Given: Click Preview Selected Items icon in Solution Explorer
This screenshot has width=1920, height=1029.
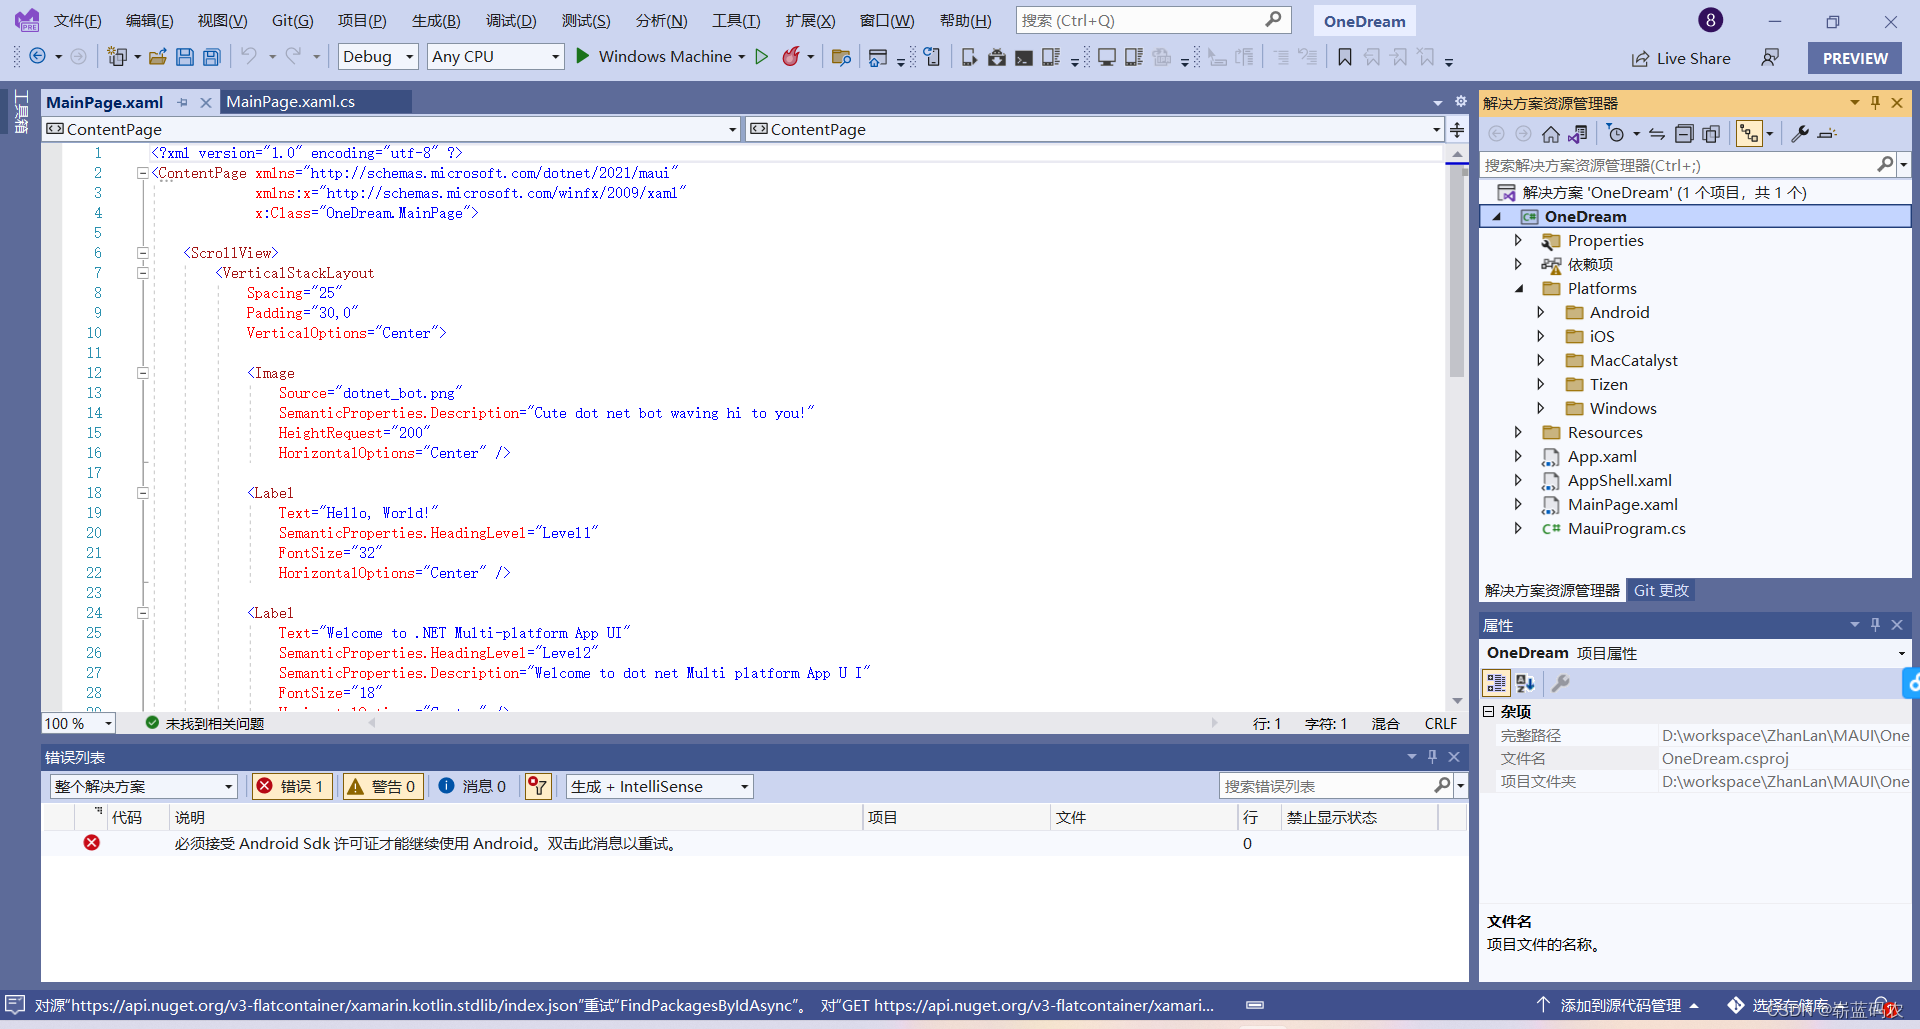Looking at the screenshot, I should click(1827, 134).
